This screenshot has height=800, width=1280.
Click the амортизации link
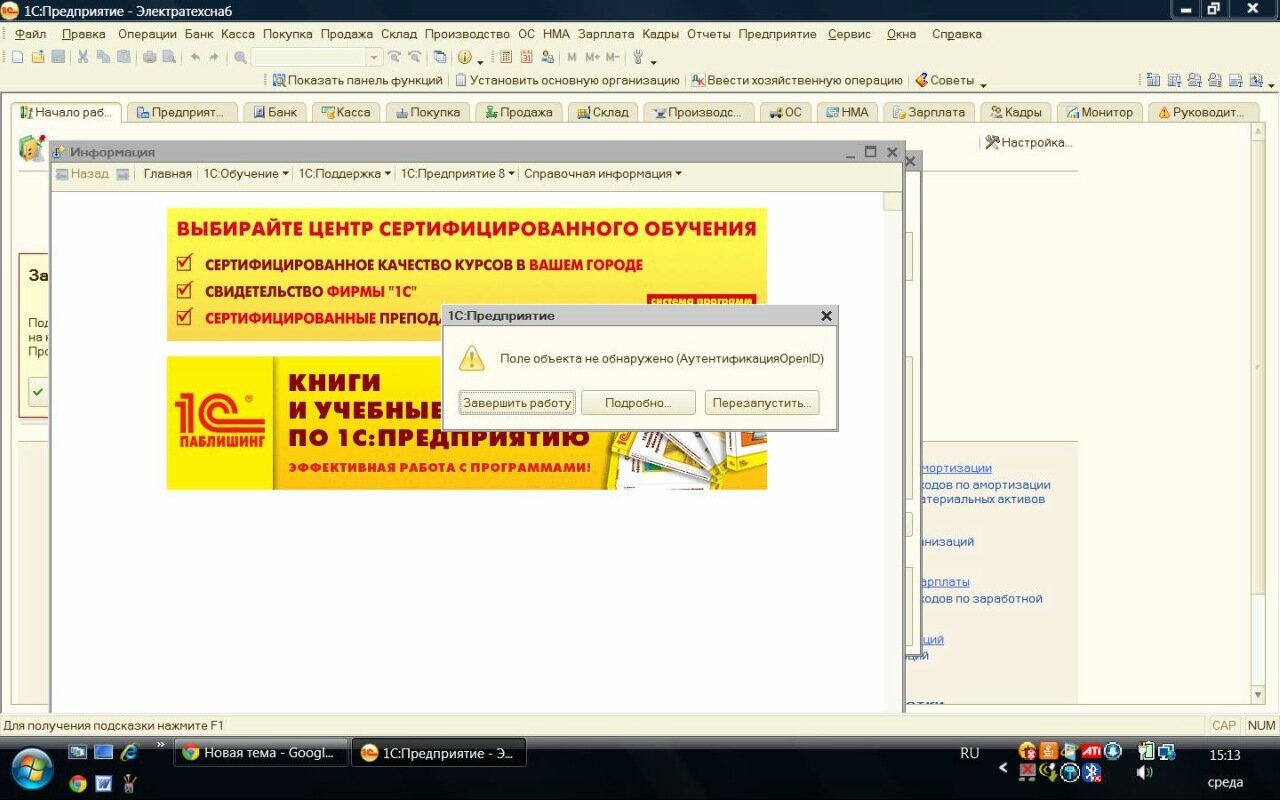(x=955, y=468)
